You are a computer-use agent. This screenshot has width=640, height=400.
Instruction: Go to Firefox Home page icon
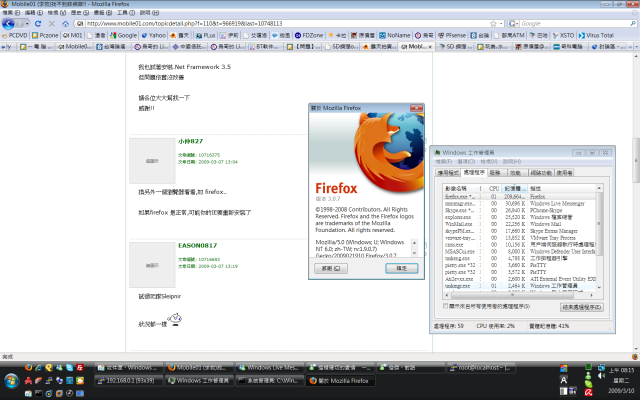click(65, 24)
